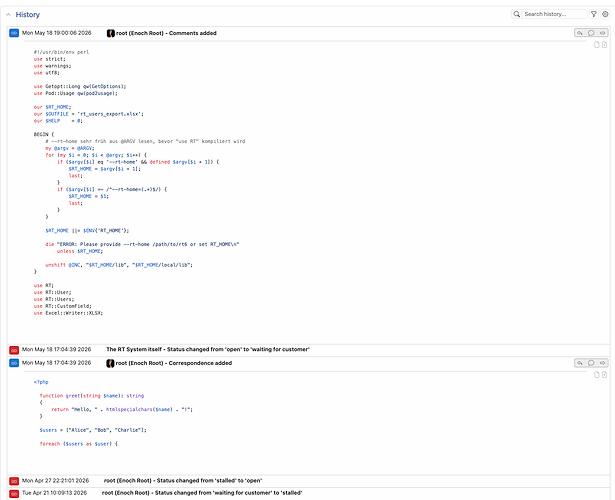The image size is (615, 500).
Task: Click red icon for 'open' to 'waiting for customer'
Action: pos(14,350)
